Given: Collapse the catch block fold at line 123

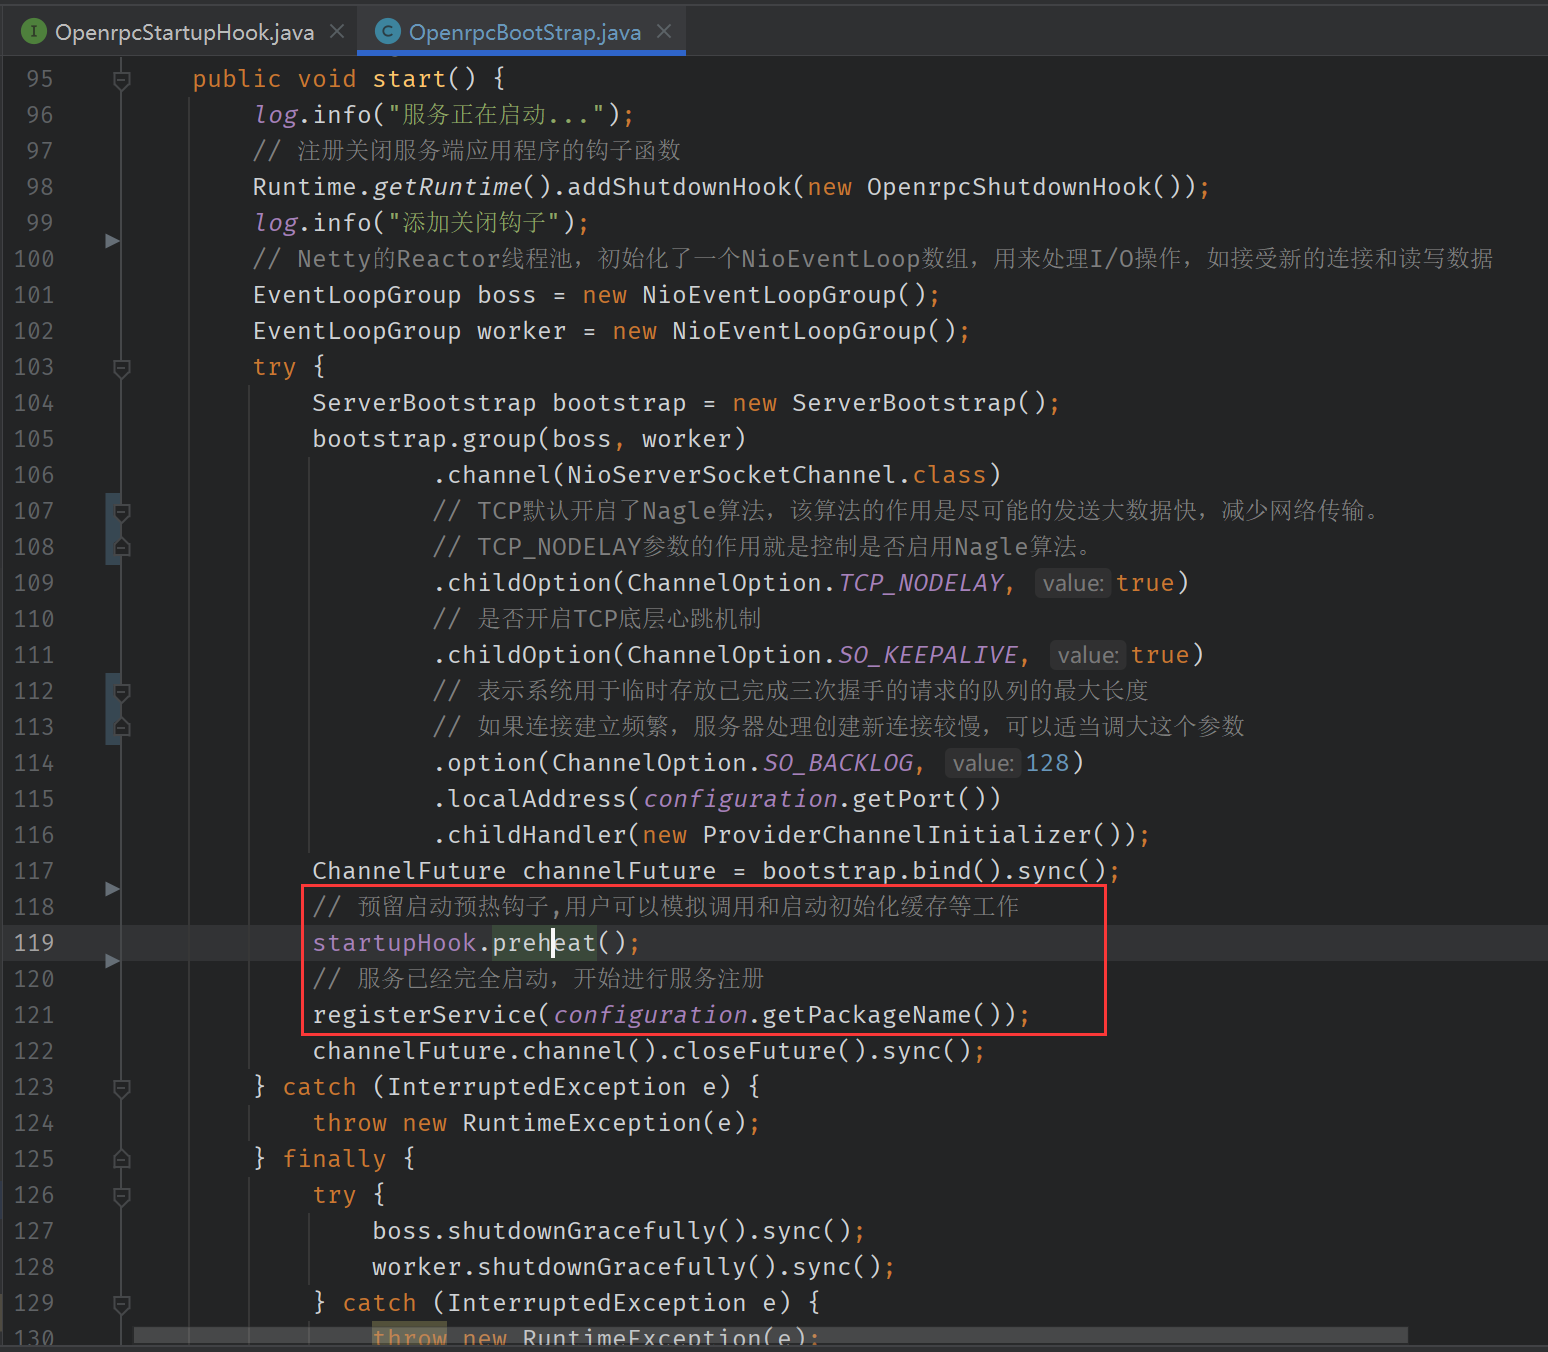Looking at the screenshot, I should tap(122, 1087).
